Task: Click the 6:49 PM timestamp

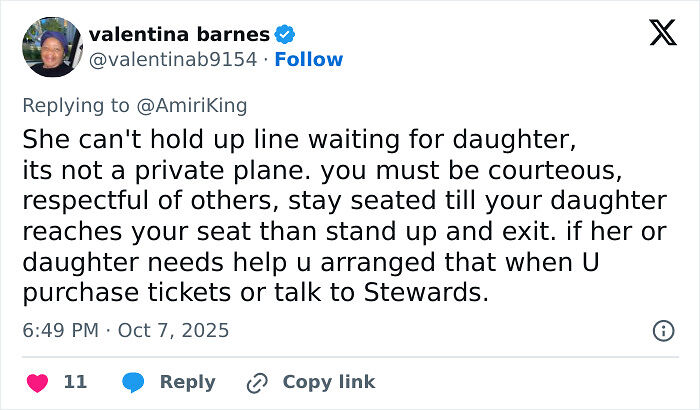Action: (x=62, y=329)
